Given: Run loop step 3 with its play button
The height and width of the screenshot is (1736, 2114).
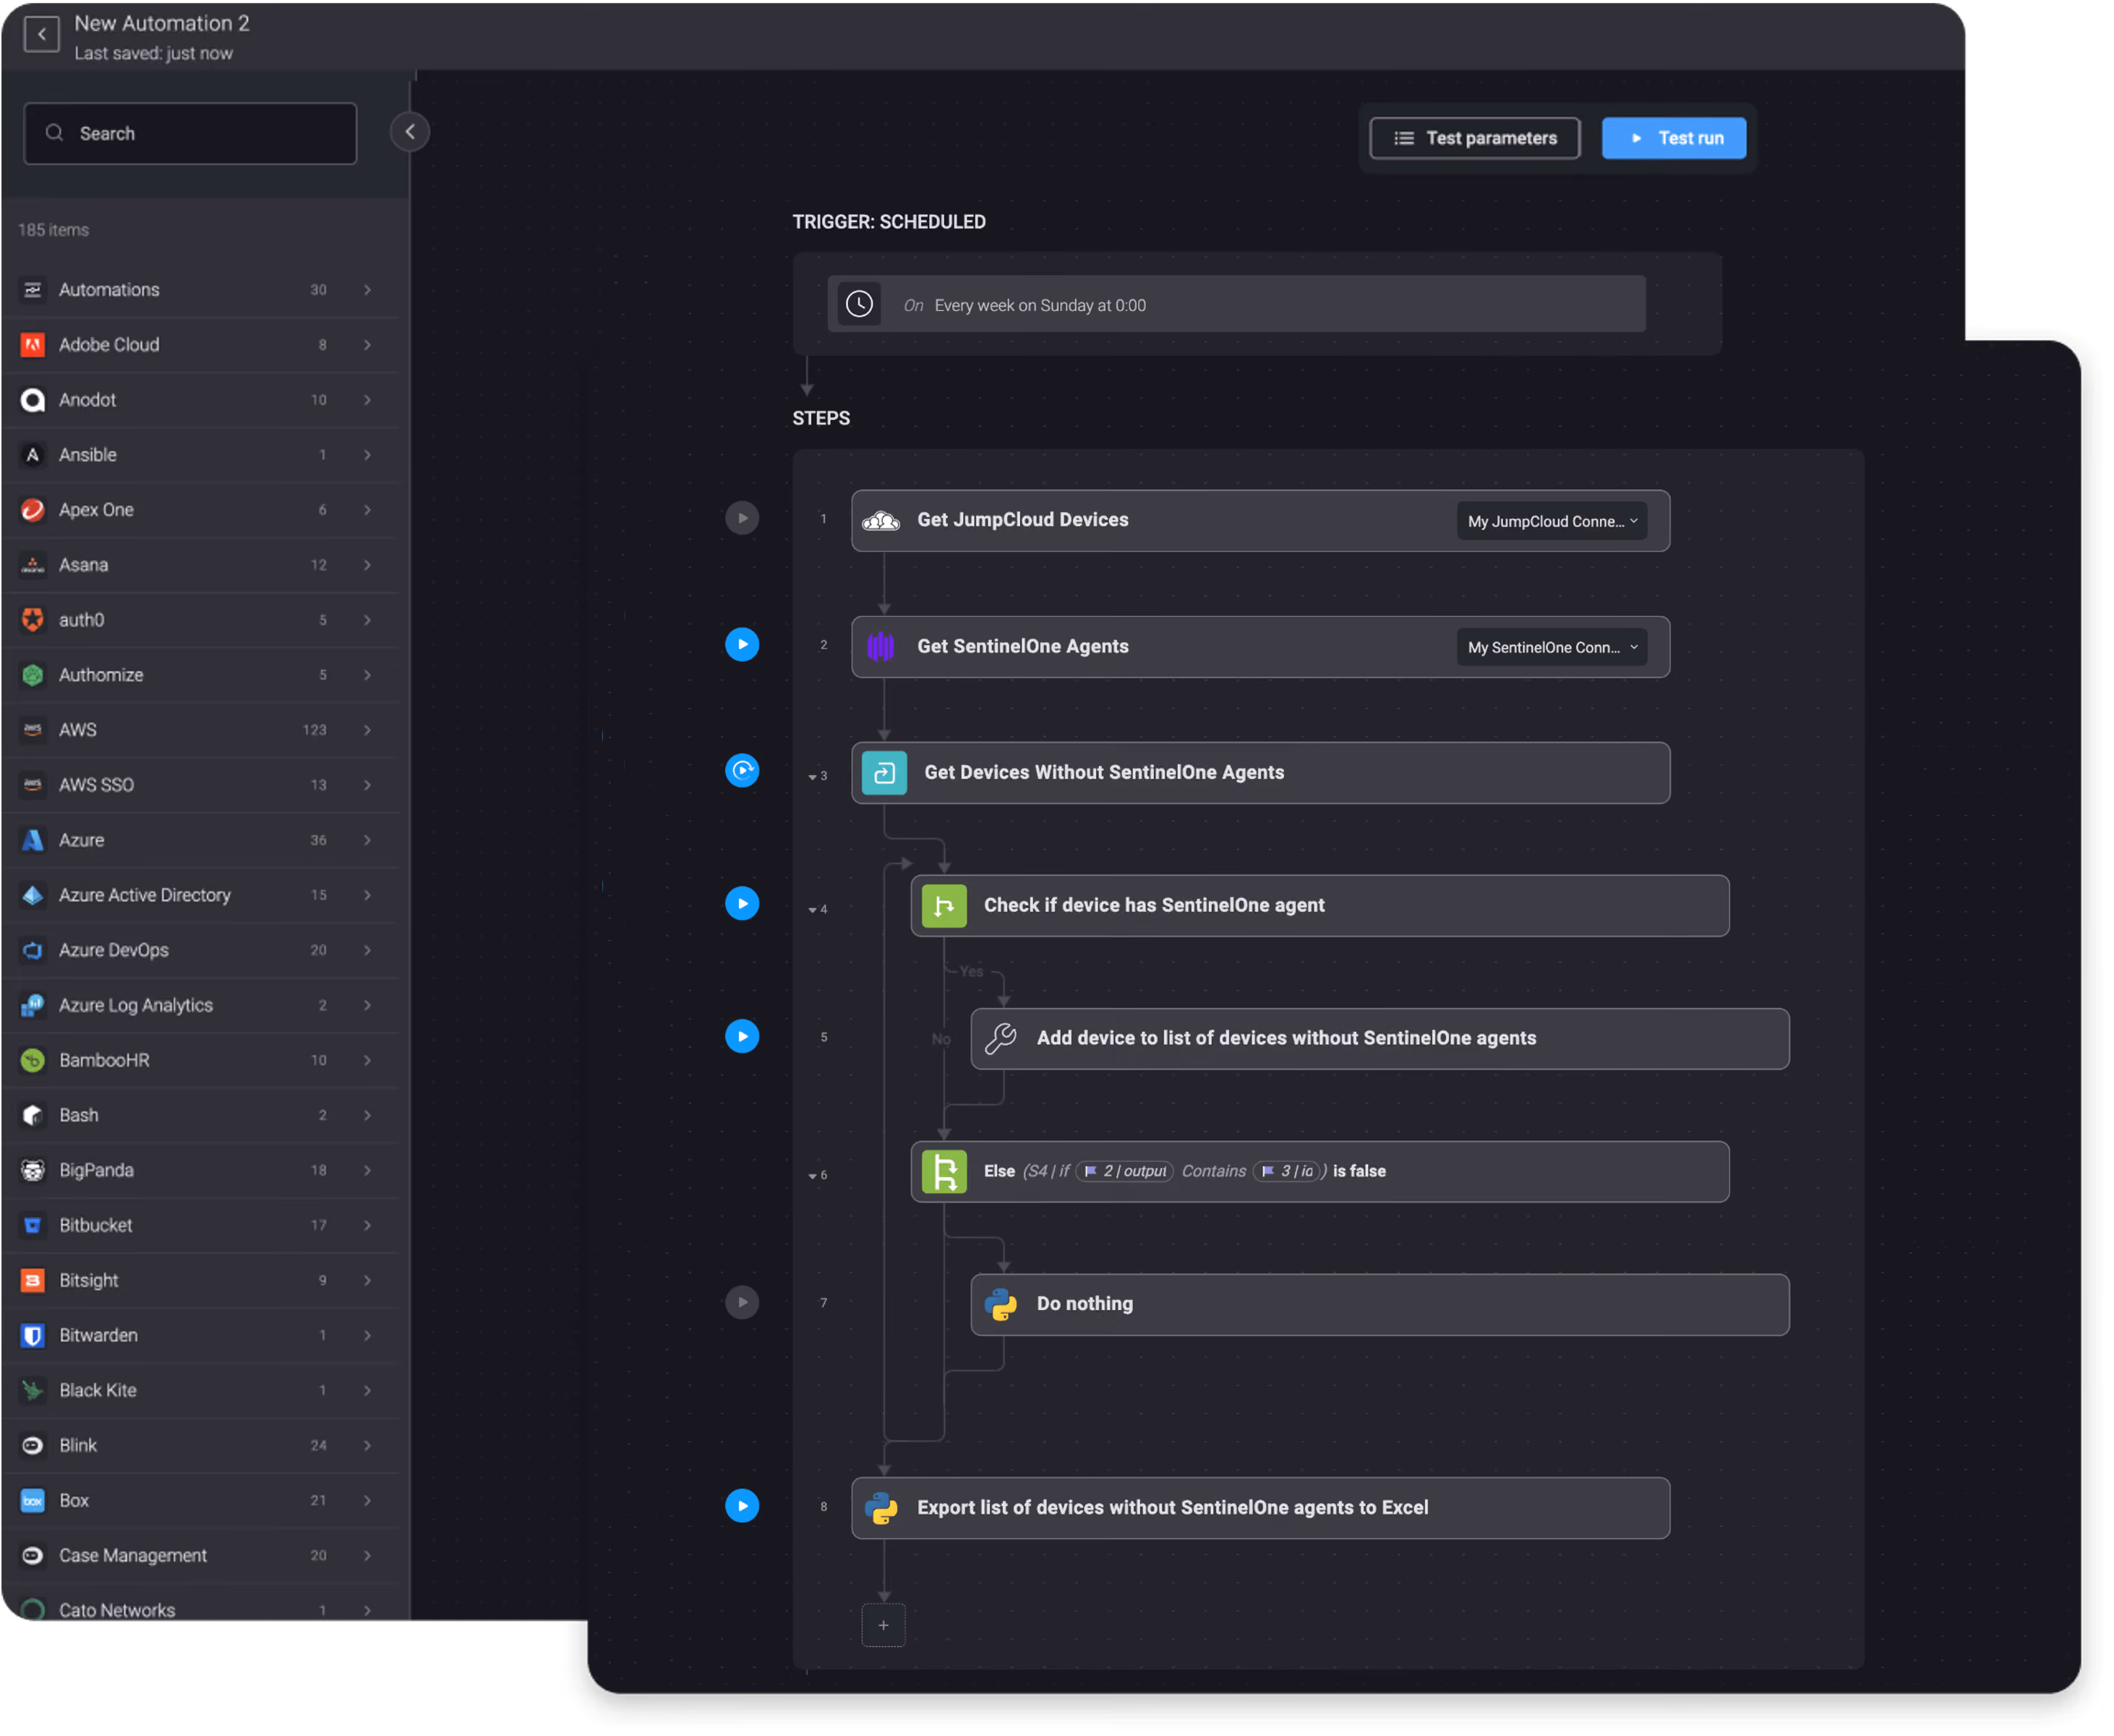Looking at the screenshot, I should click(743, 772).
